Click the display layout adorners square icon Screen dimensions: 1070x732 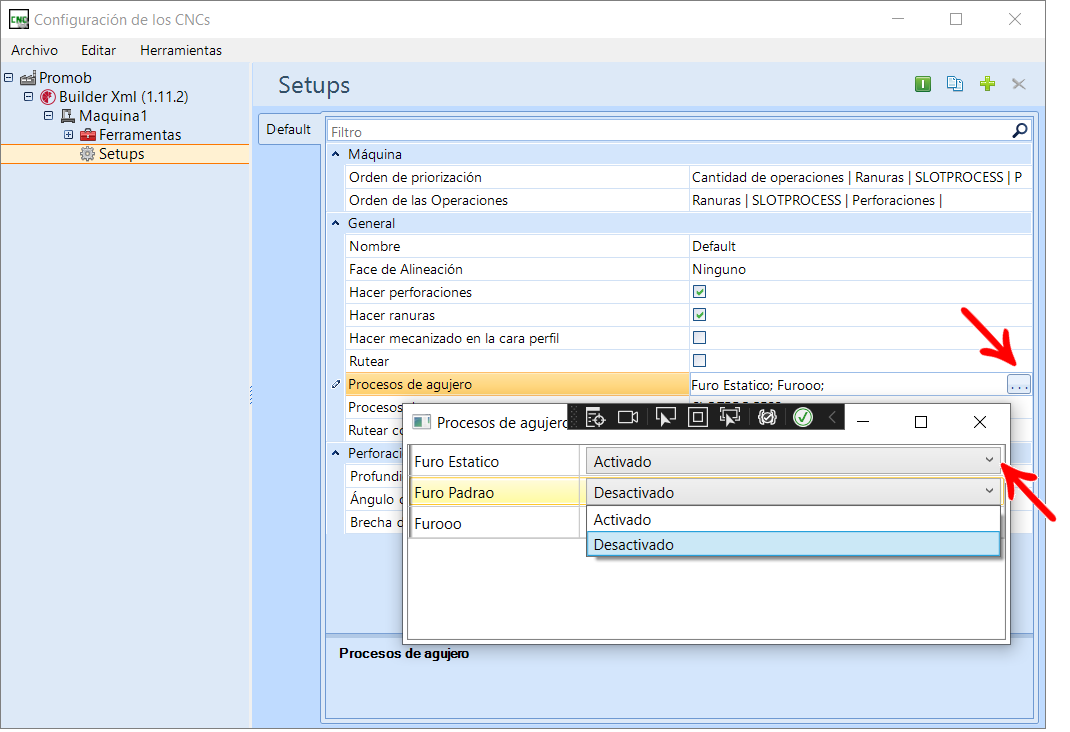pos(697,417)
